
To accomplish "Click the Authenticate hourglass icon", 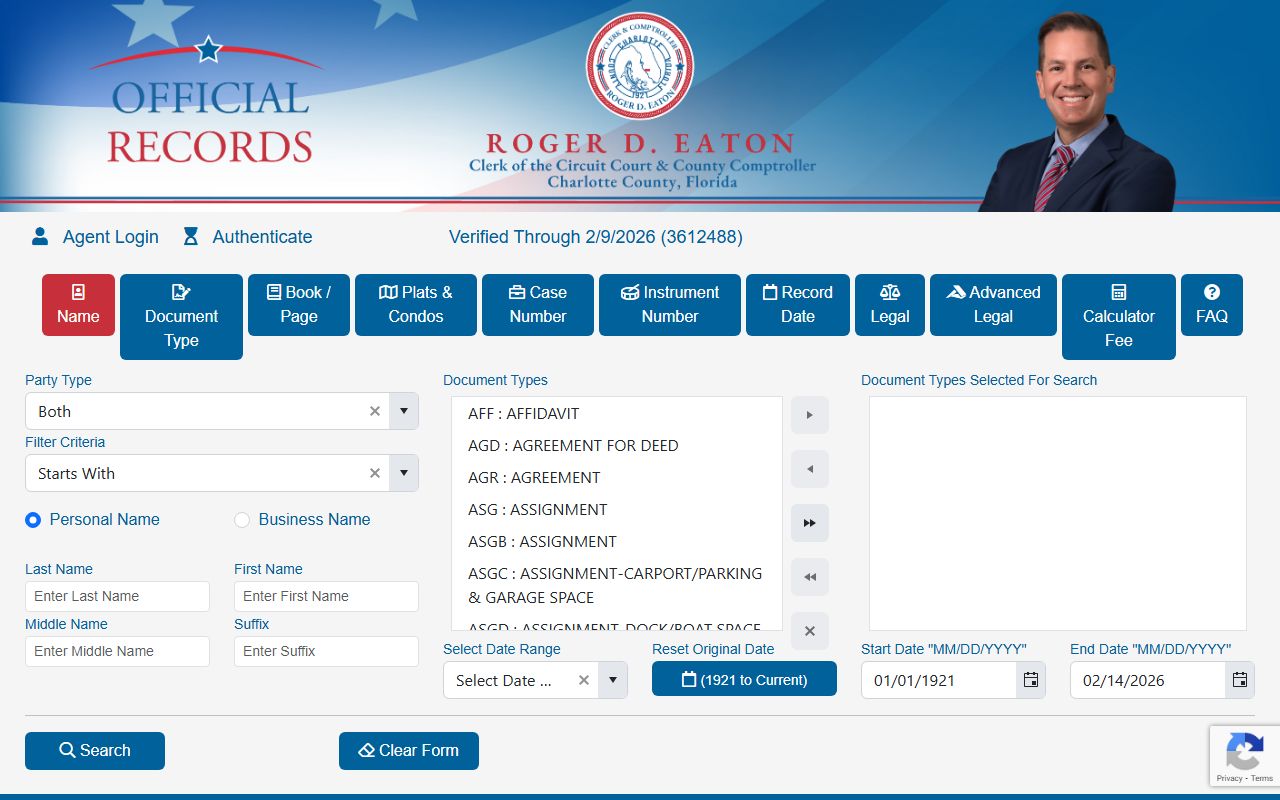I will [191, 236].
